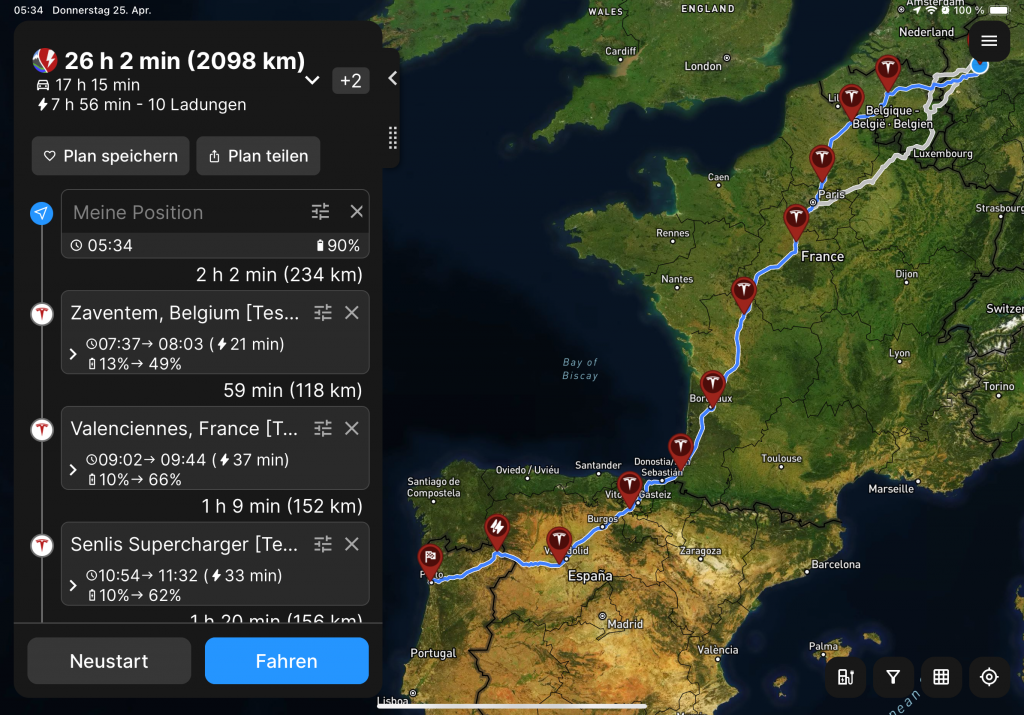Click the Senlis Supercharger stop name

pos(184,544)
